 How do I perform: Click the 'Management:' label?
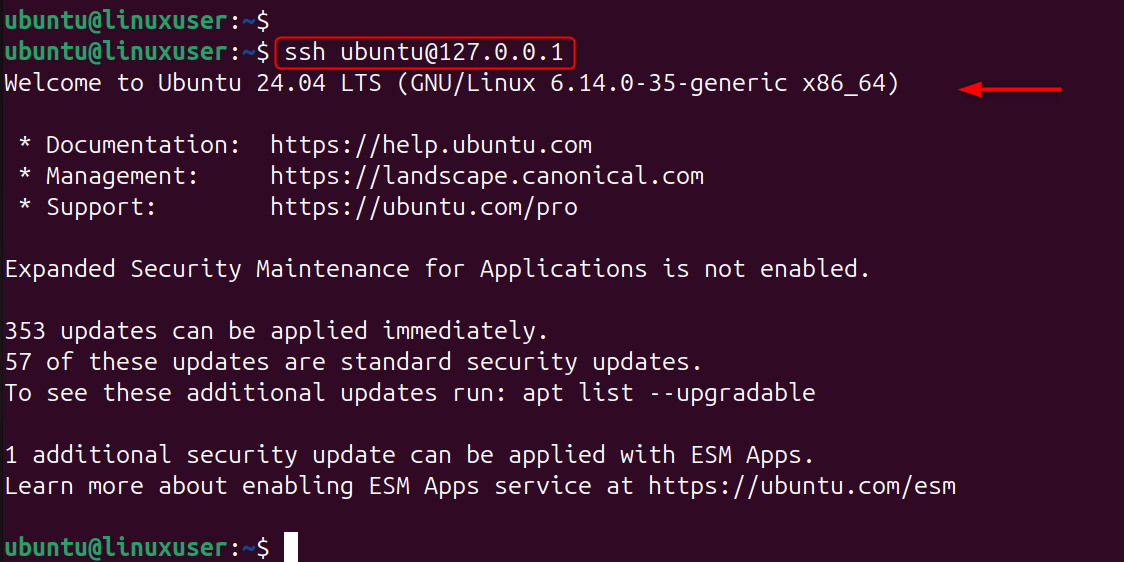tap(122, 176)
